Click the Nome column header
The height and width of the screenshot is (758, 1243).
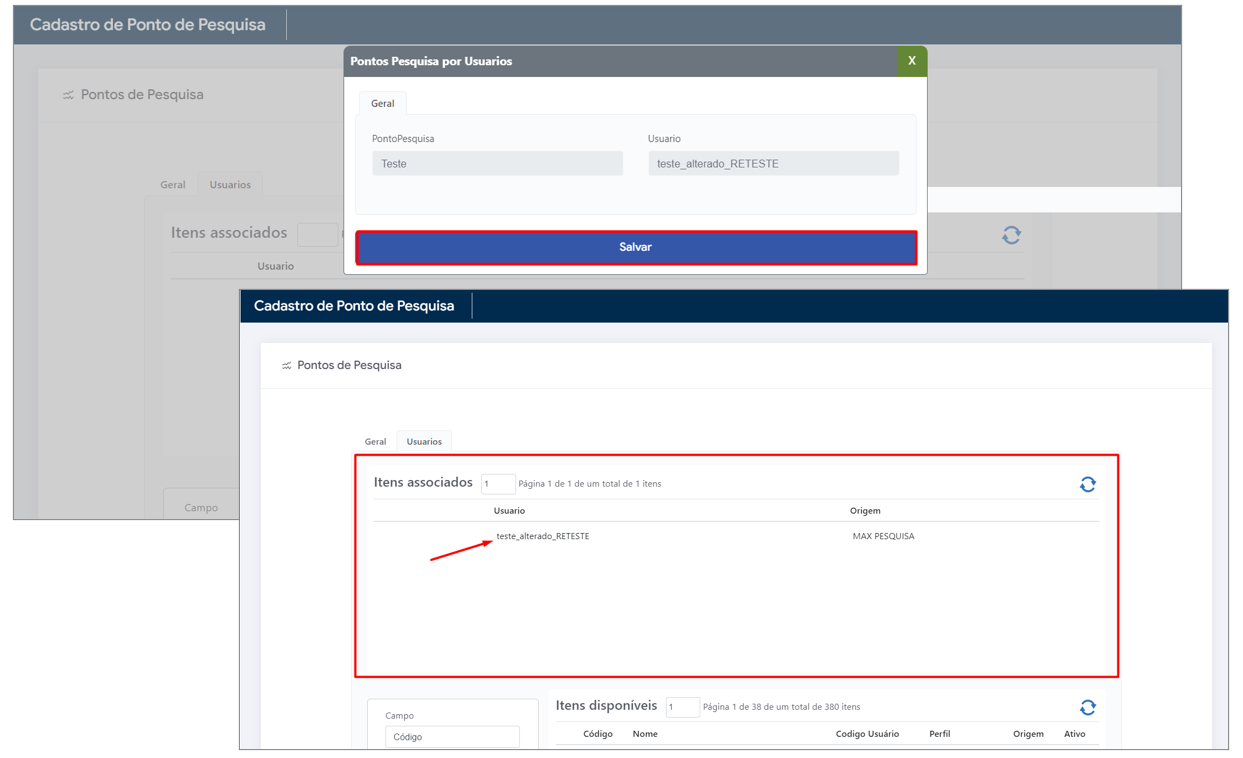(645, 734)
